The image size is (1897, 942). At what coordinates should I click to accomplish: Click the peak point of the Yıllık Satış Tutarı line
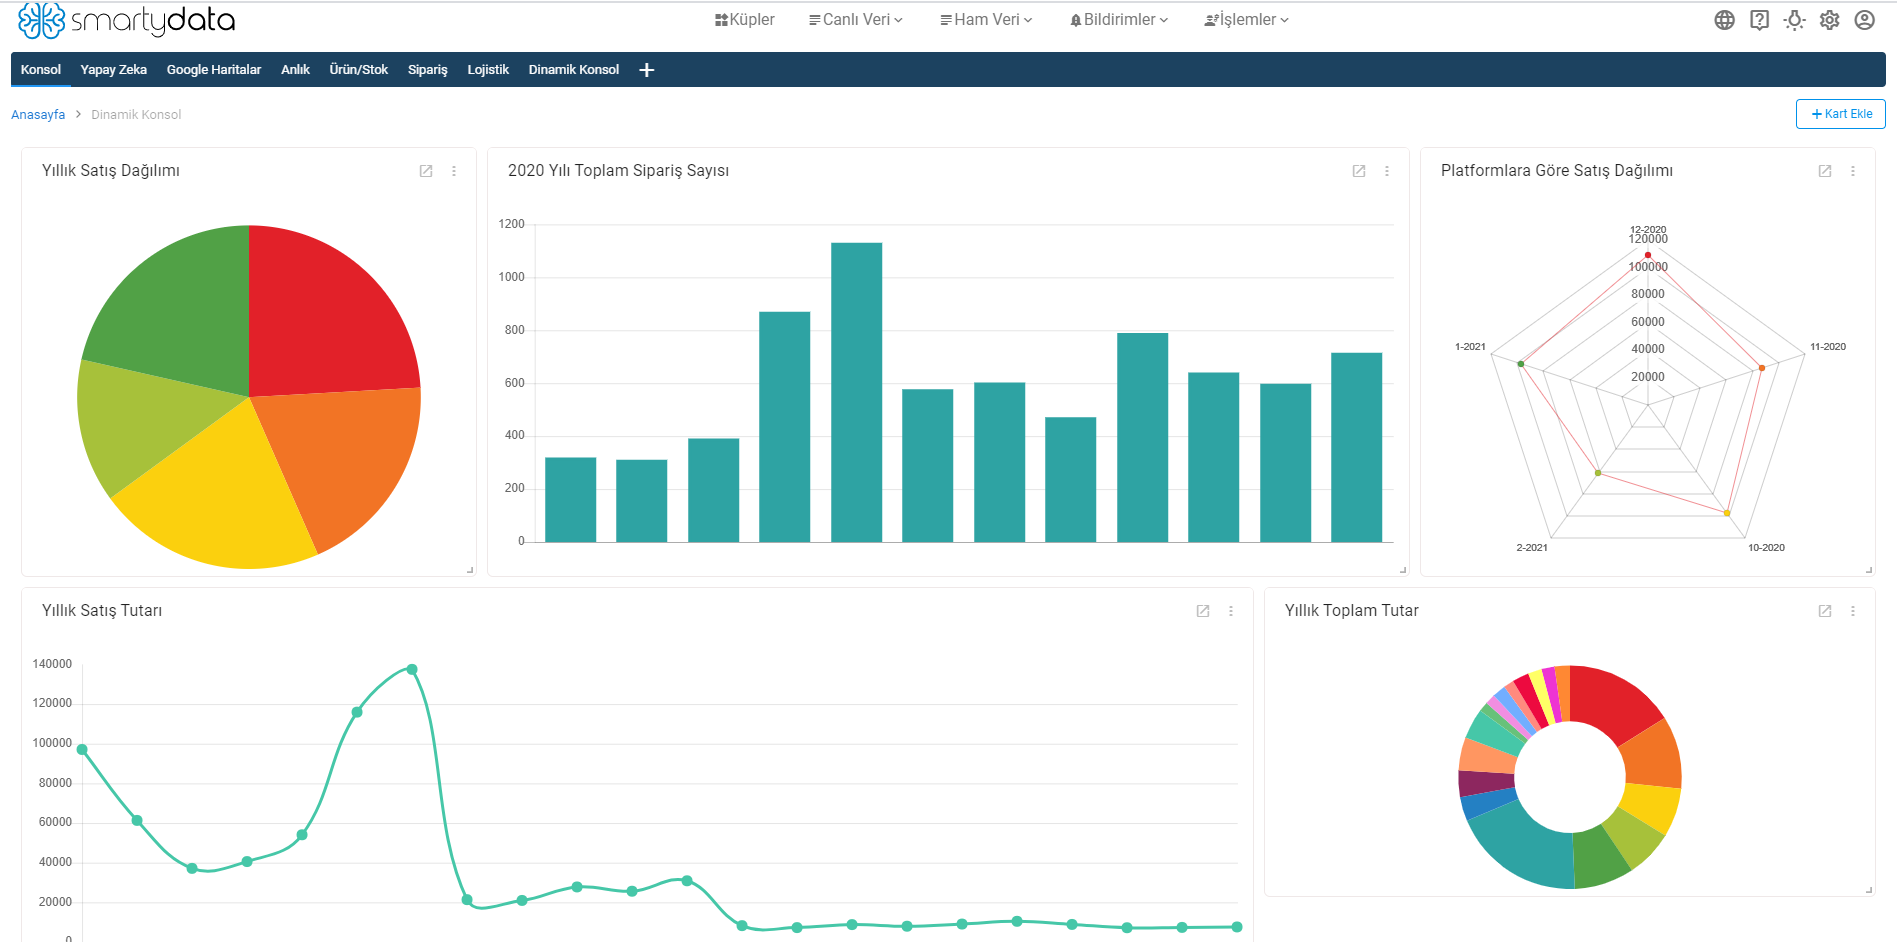[412, 669]
